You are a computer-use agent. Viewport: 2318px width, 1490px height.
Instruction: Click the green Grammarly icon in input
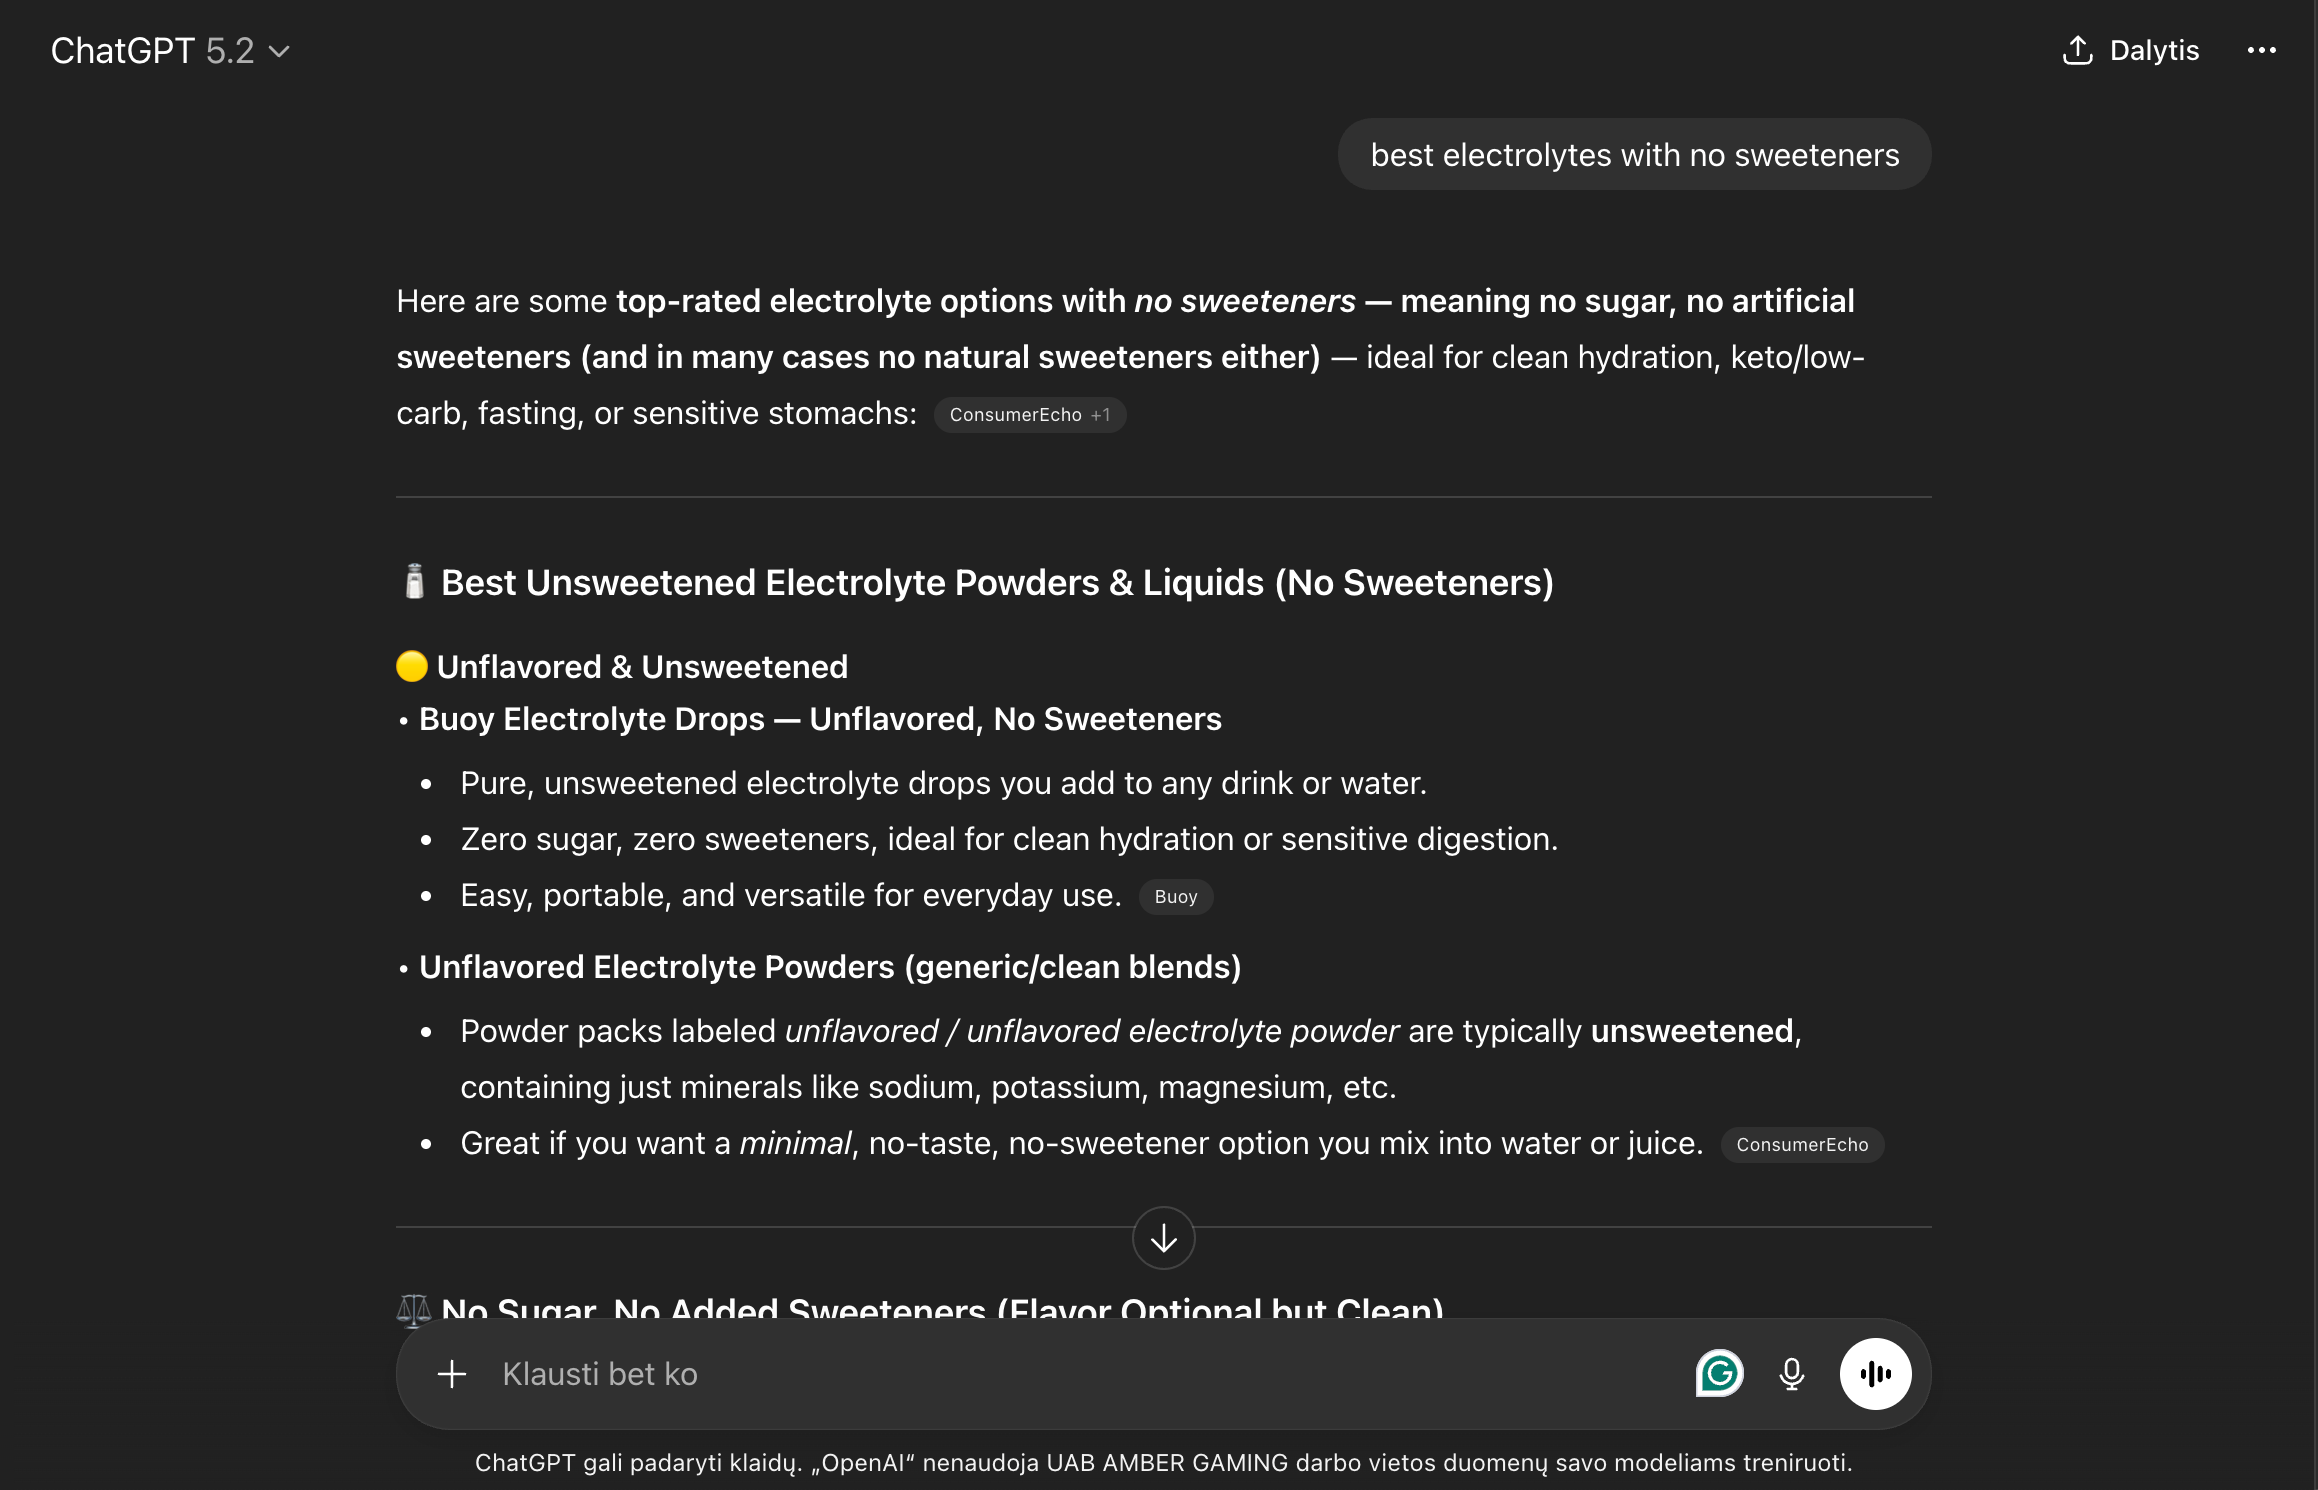click(x=1719, y=1374)
